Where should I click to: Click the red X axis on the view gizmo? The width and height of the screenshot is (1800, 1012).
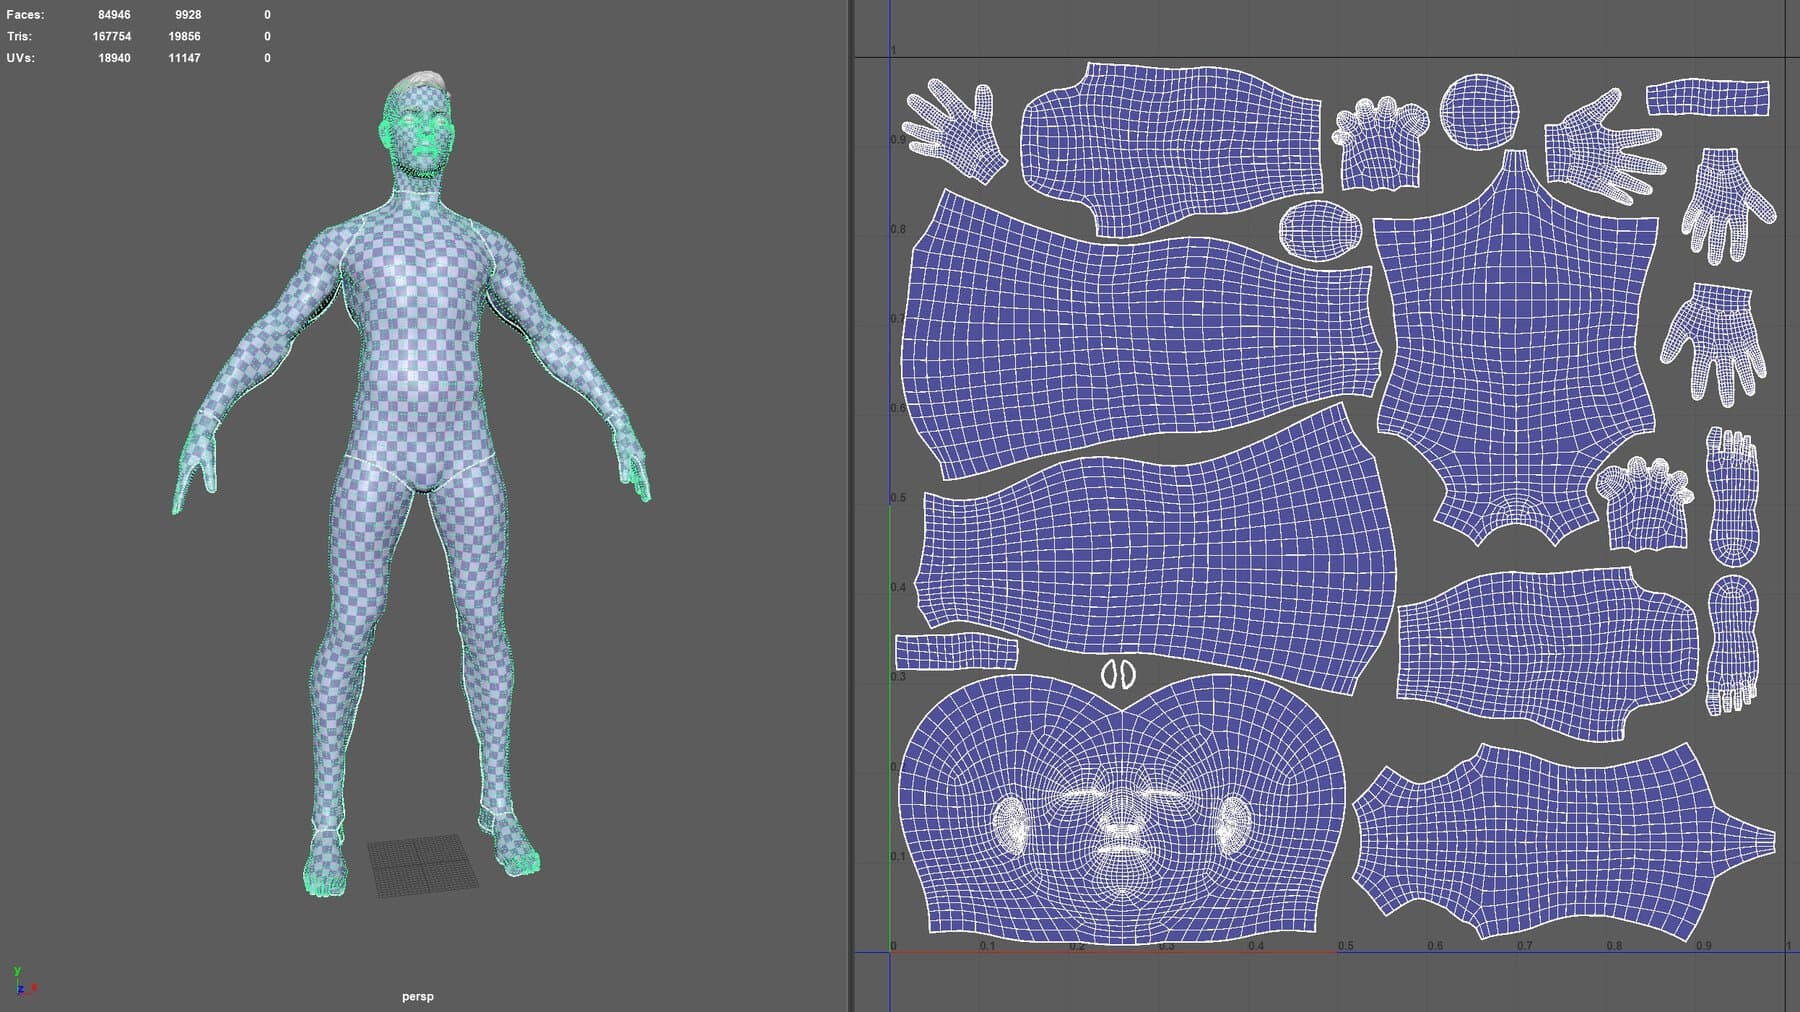point(34,987)
